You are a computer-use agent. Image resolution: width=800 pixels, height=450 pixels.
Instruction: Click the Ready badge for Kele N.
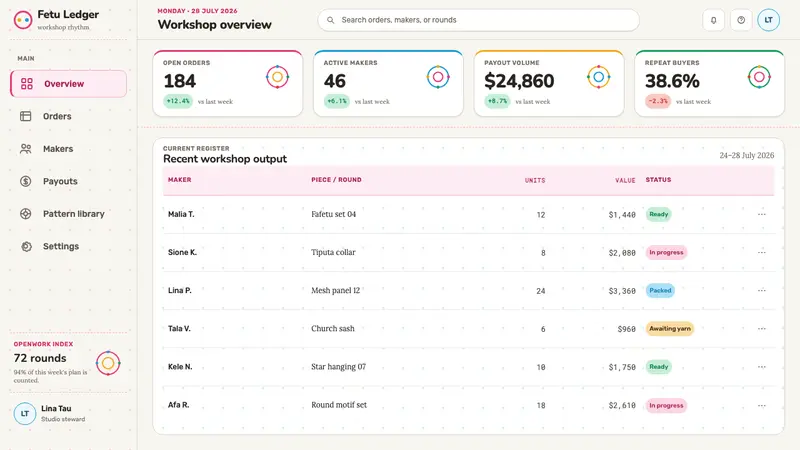click(x=659, y=367)
